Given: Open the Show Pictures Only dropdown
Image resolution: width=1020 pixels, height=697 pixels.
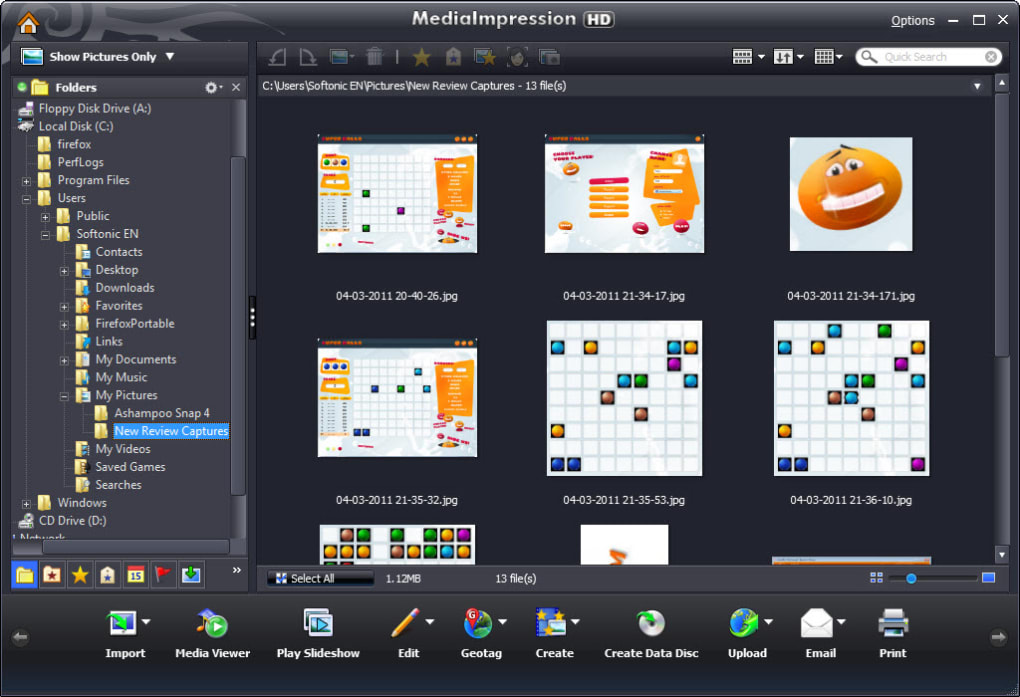Looking at the screenshot, I should (98, 57).
